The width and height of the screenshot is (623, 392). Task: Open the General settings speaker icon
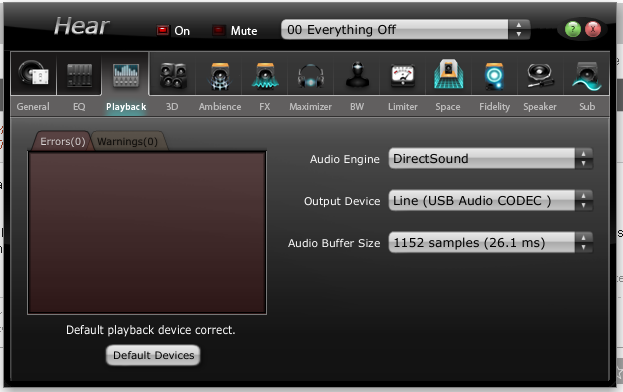33,74
